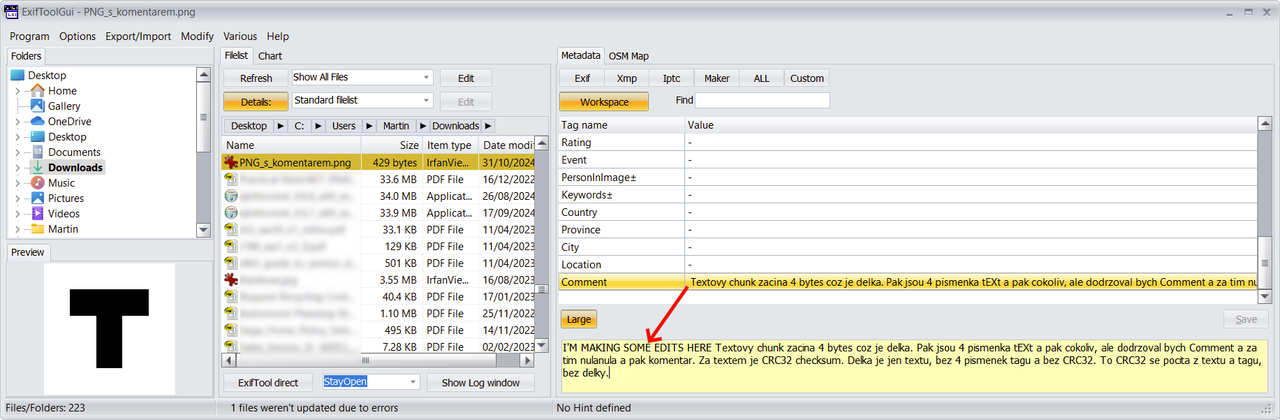Viewport: 1280px width, 420px height.
Task: Click the folder tree vertical scrollbar
Action: click(204, 152)
